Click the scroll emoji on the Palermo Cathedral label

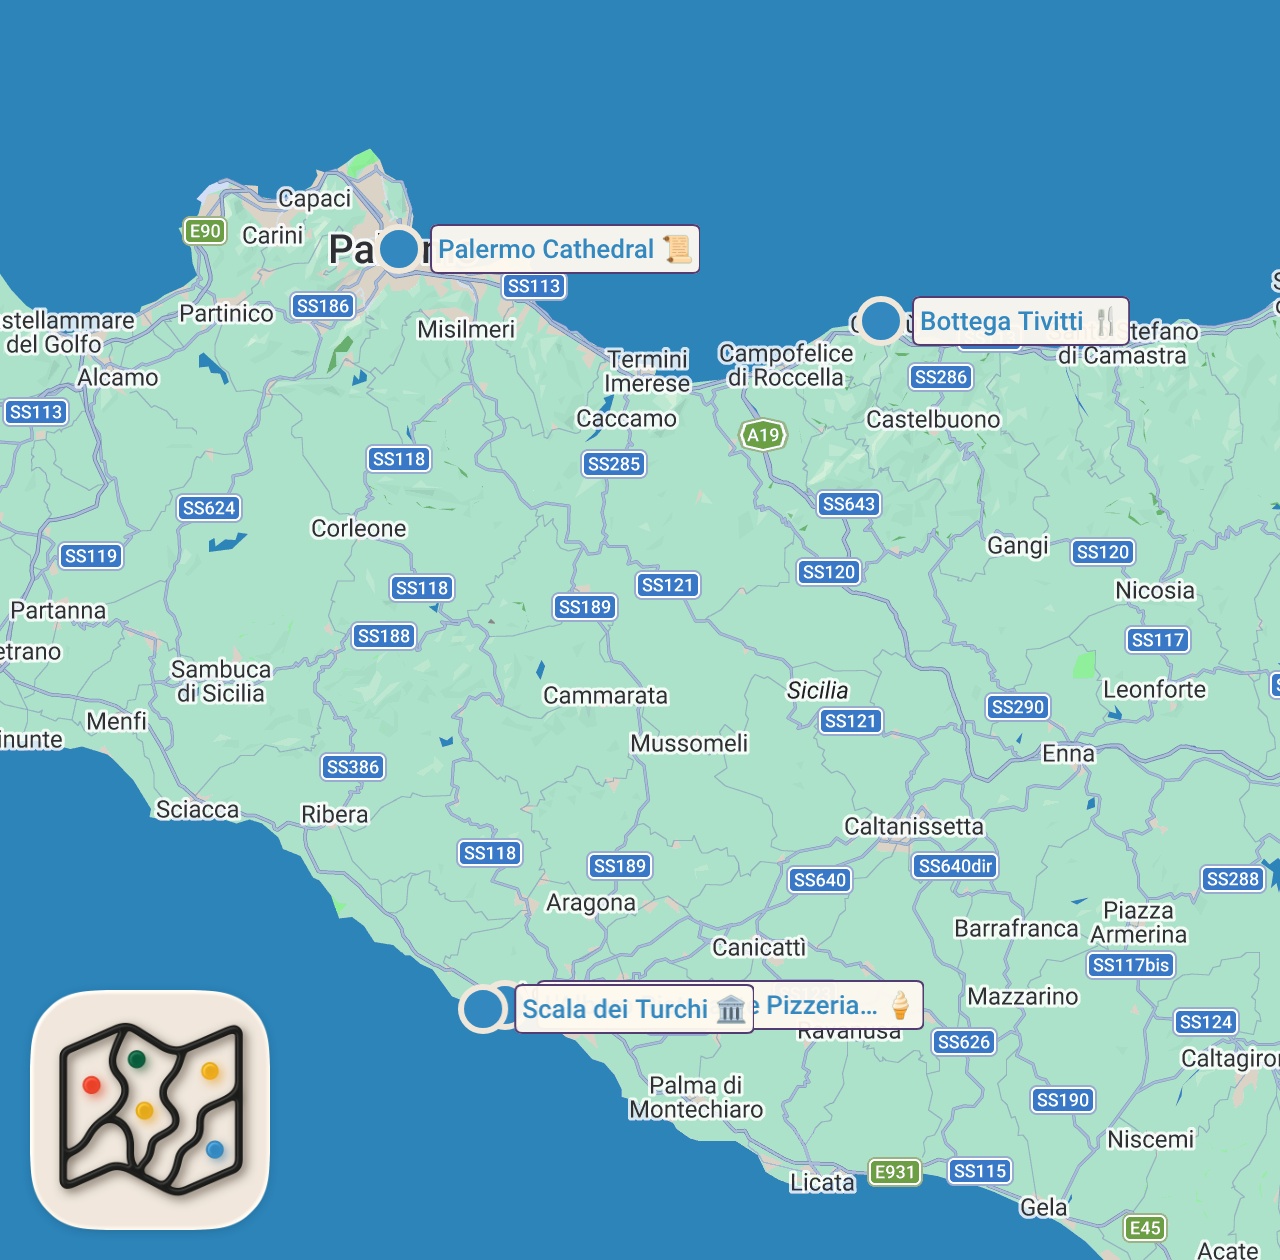[678, 249]
